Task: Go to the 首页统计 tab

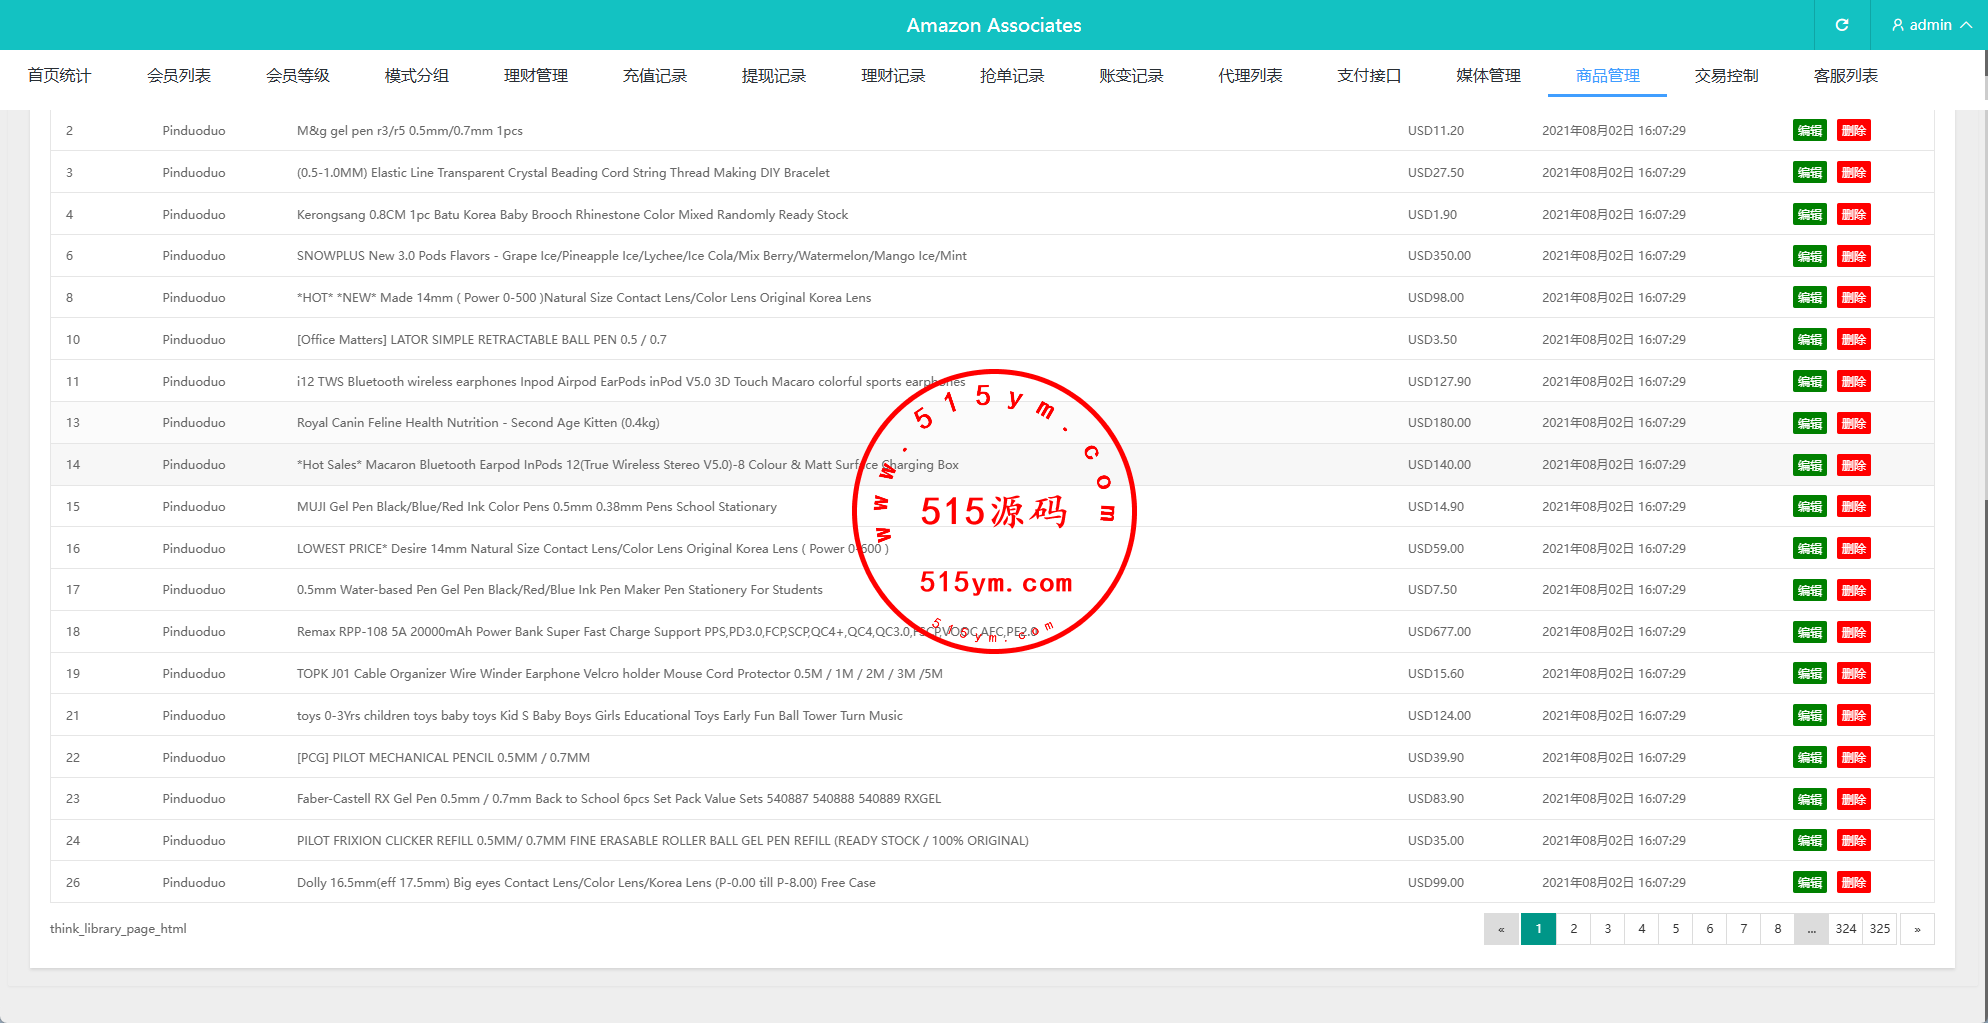Action: coord(59,76)
